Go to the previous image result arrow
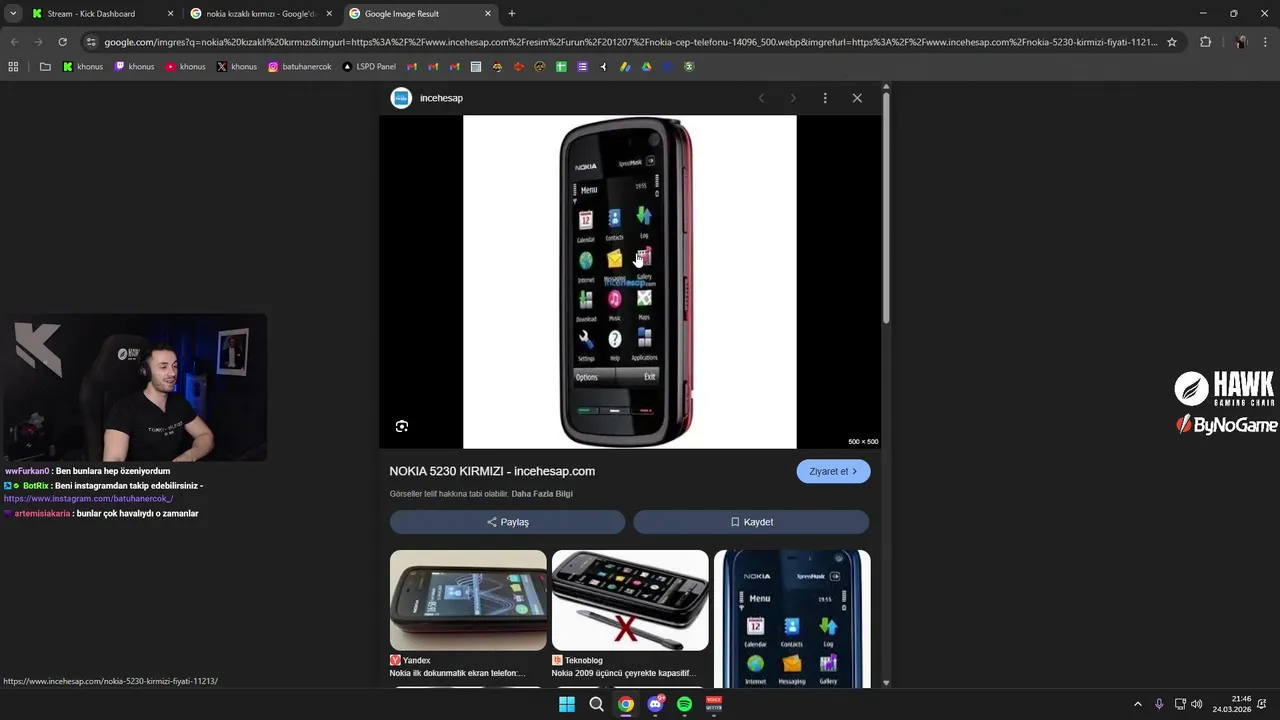The width and height of the screenshot is (1280, 720). point(761,98)
